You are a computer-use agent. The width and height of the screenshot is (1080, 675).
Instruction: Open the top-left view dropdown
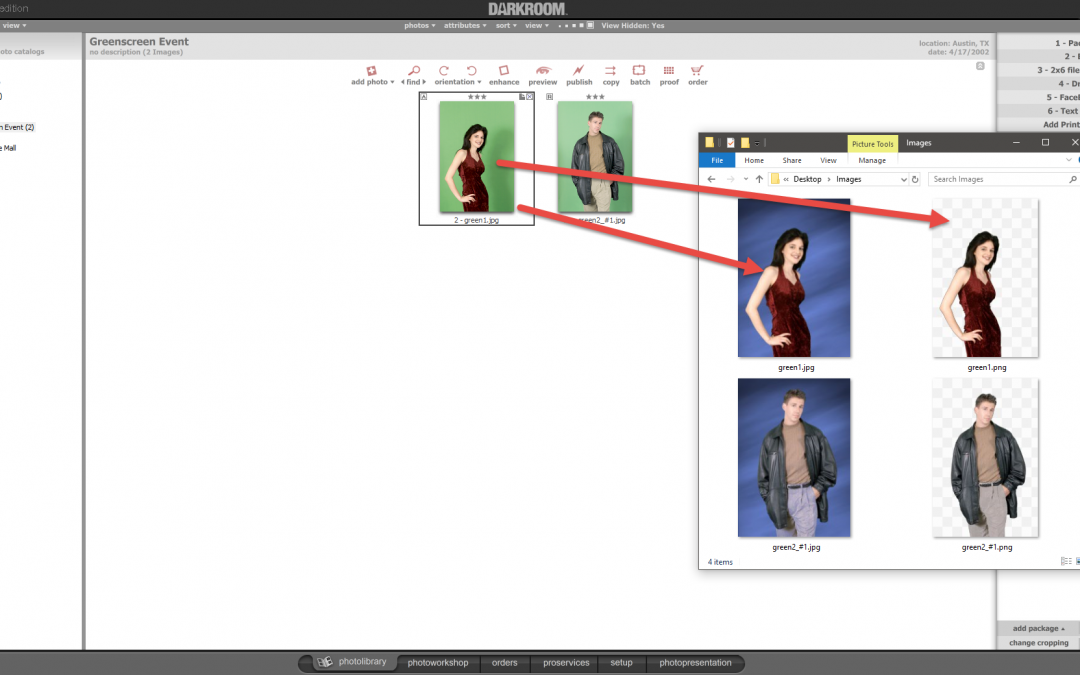coord(14,25)
